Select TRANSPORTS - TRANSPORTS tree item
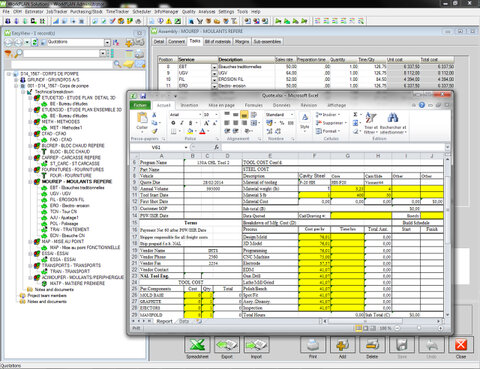 tap(71, 265)
